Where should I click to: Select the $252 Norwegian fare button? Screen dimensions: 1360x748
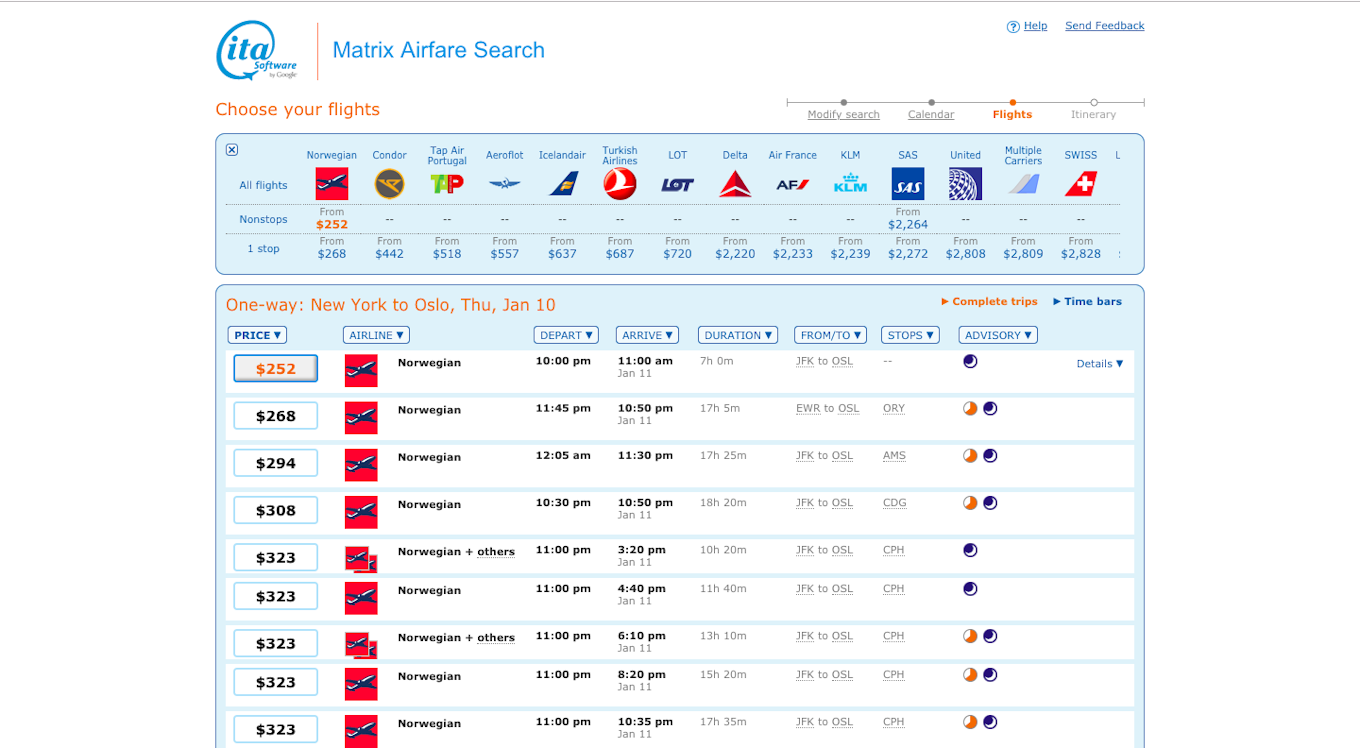[x=276, y=369]
